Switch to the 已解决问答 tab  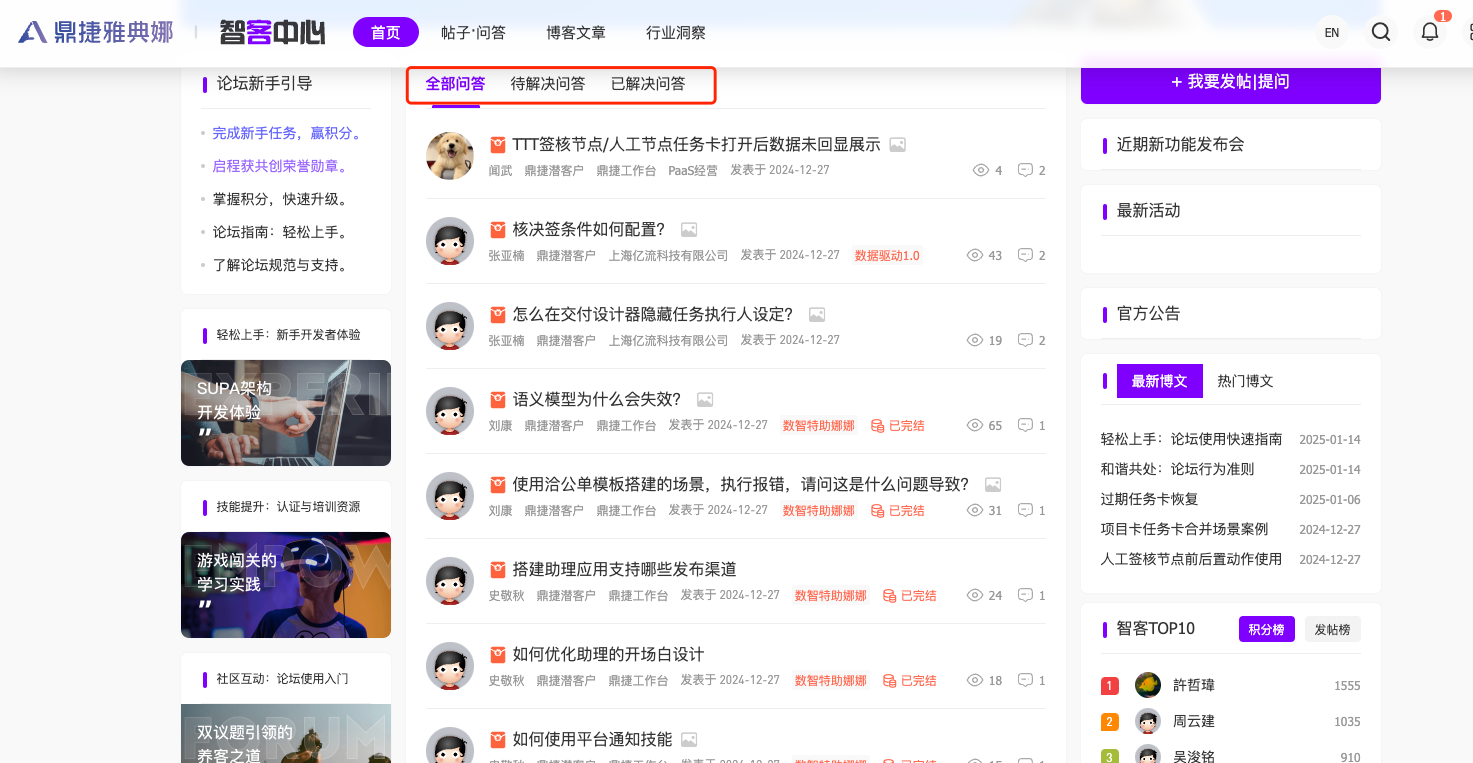648,84
